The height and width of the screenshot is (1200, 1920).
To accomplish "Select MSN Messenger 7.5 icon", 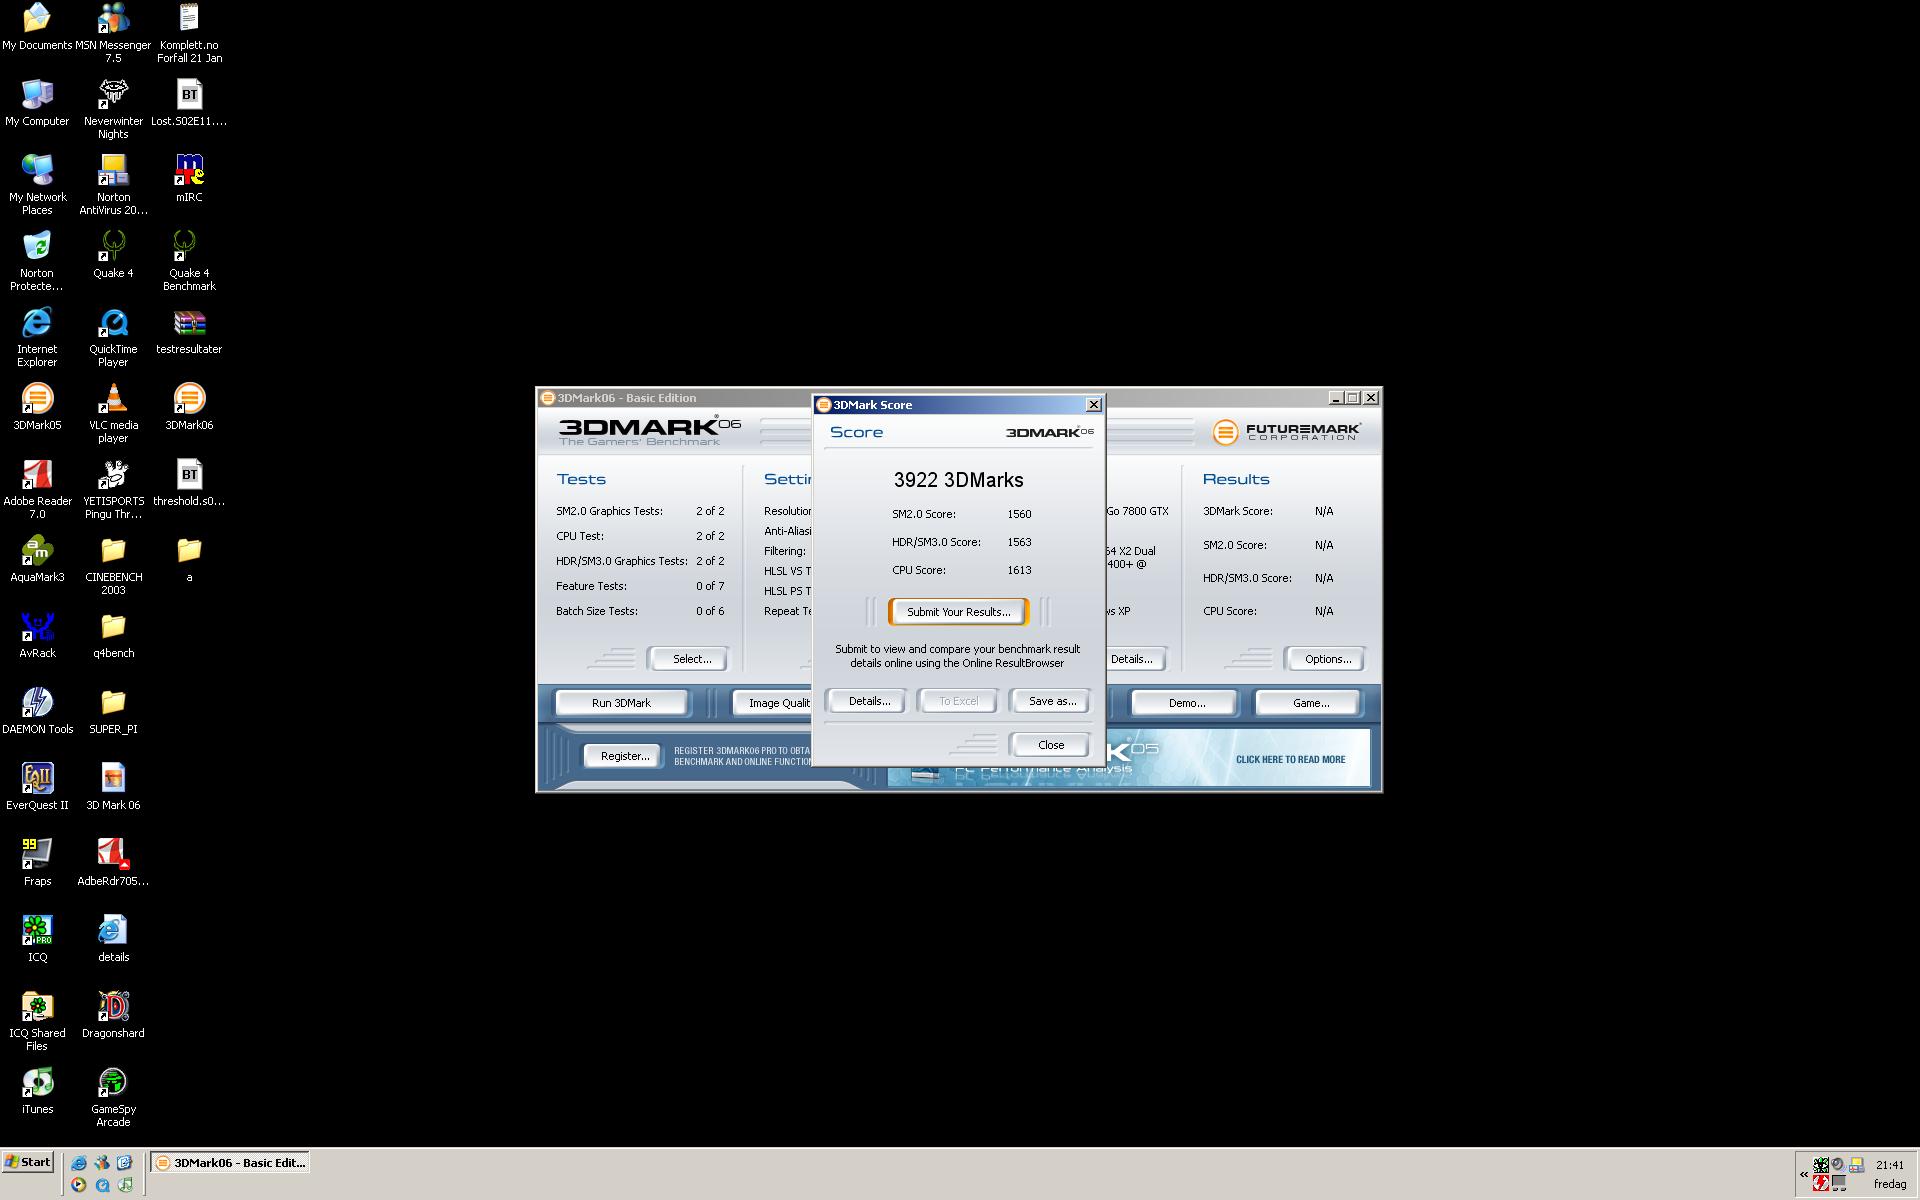I will (113, 33).
